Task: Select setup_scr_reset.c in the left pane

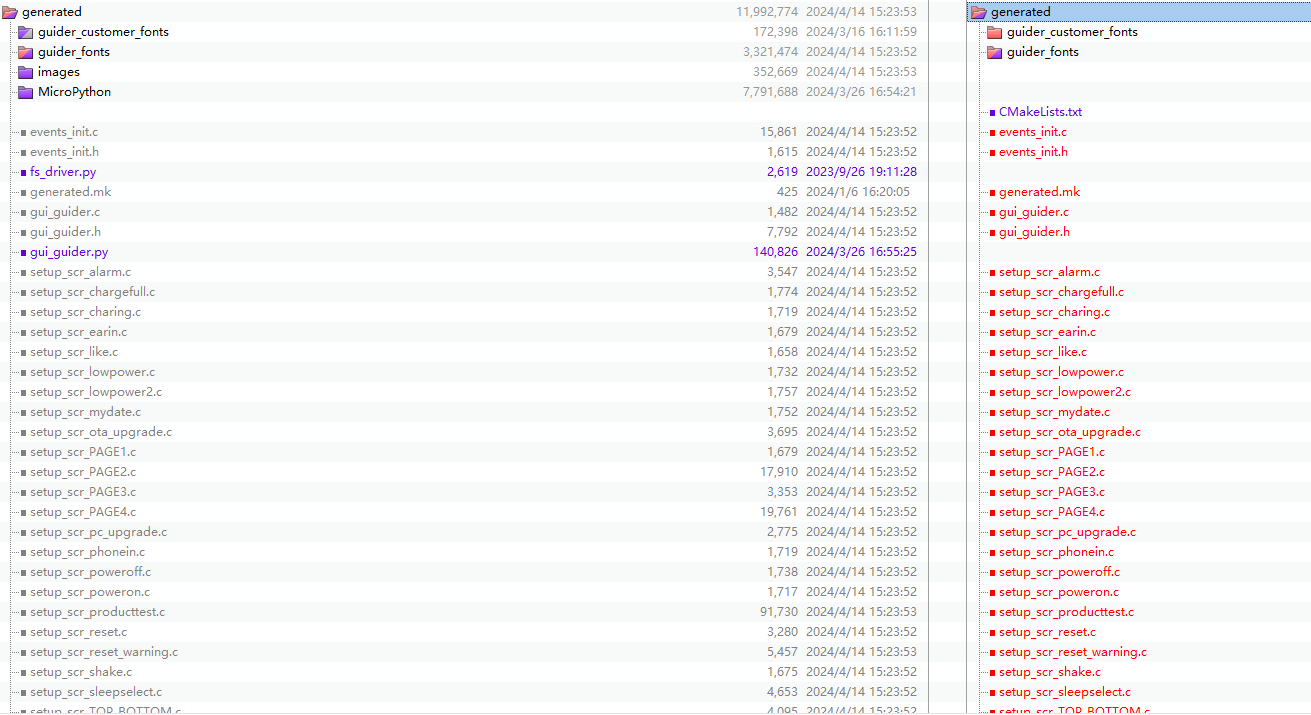Action: click(x=78, y=632)
